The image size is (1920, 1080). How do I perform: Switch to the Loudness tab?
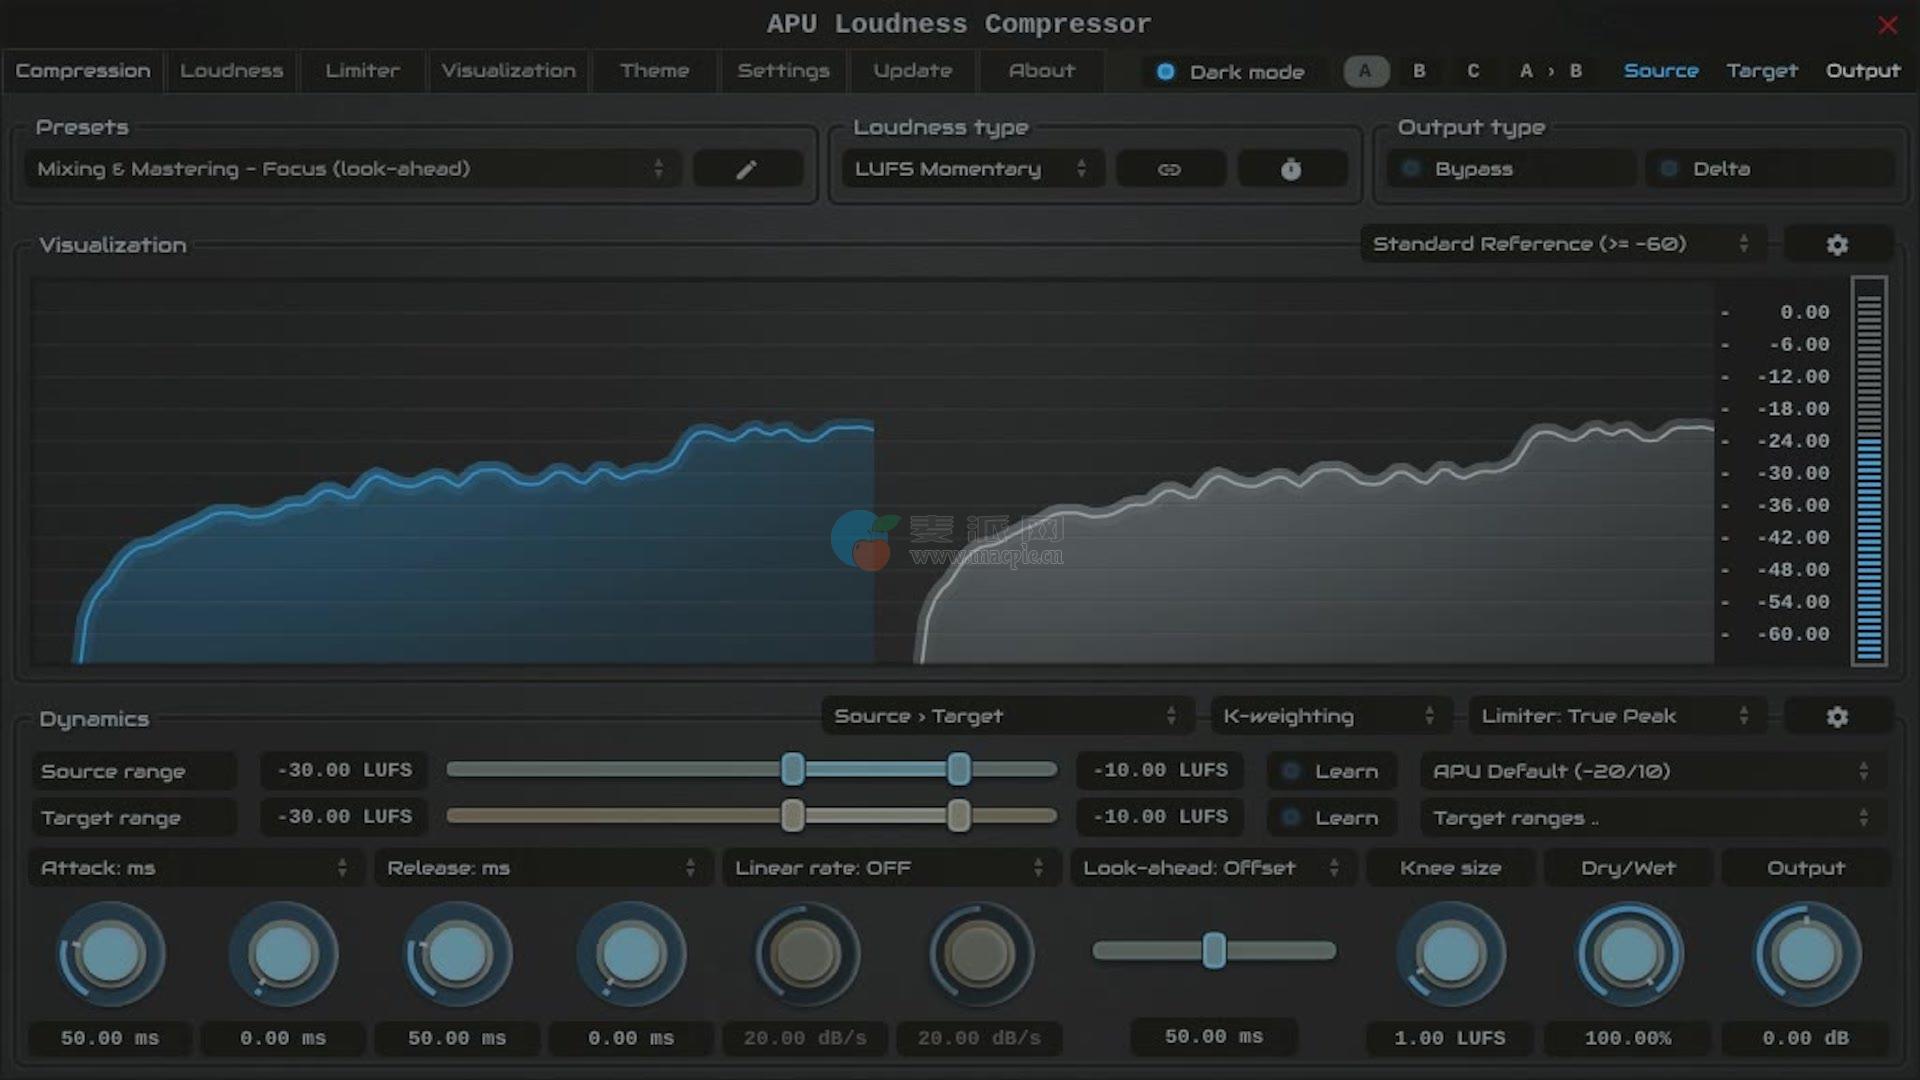tap(232, 71)
